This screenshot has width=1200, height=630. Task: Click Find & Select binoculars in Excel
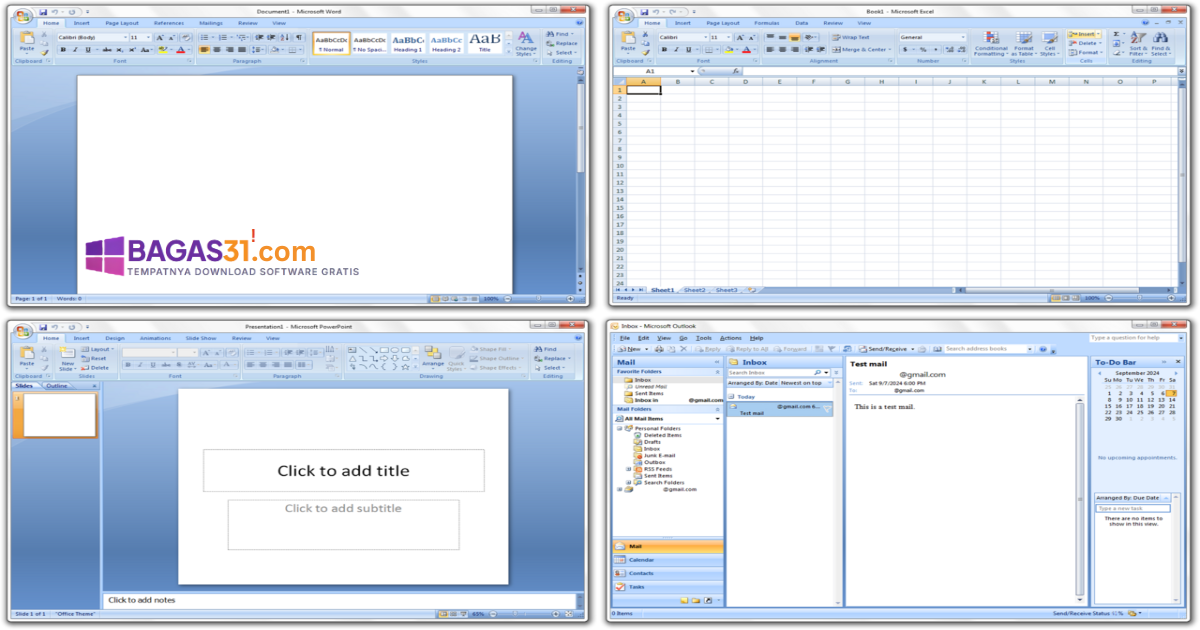tap(1160, 44)
